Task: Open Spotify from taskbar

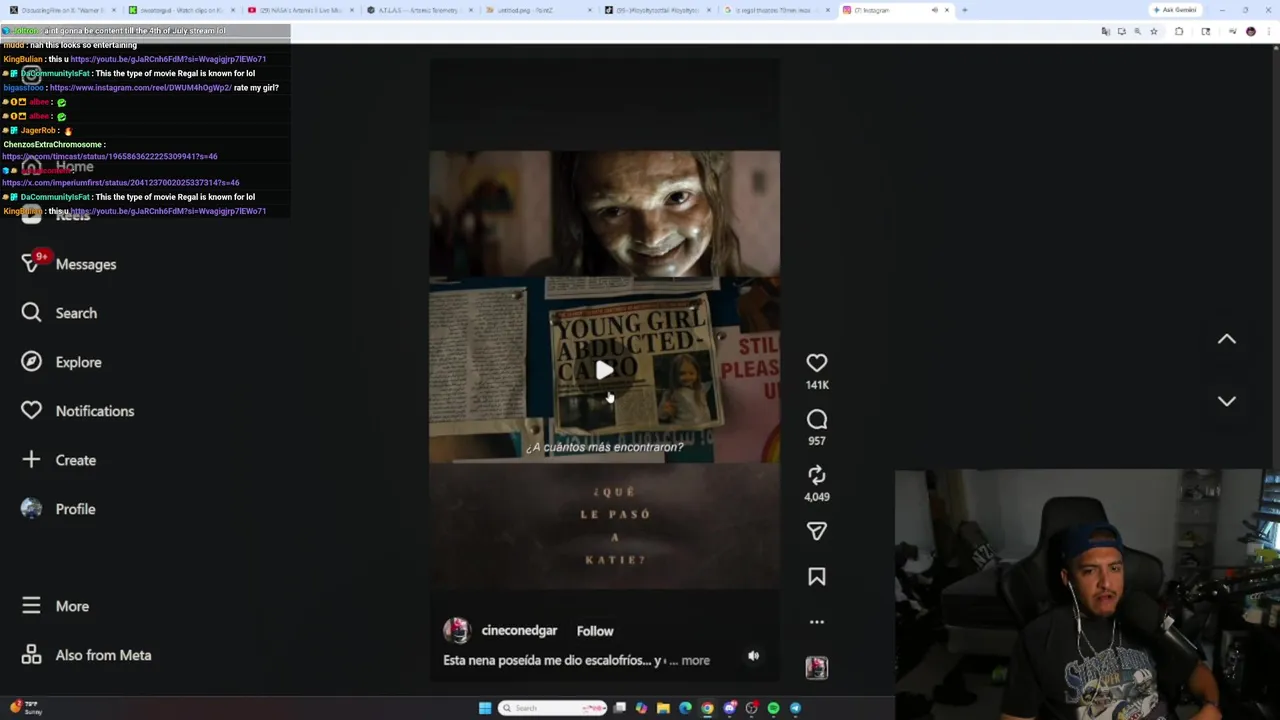Action: click(773, 708)
